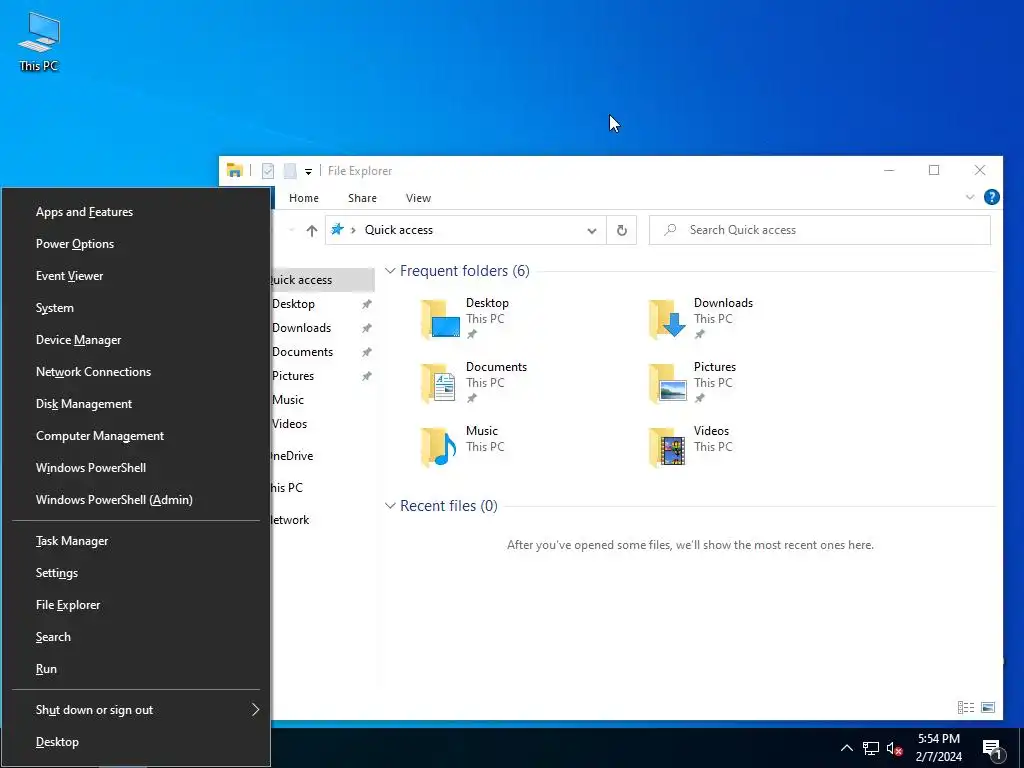Expand the ribbon with the chevron
This screenshot has width=1024, height=768.
pos(970,197)
